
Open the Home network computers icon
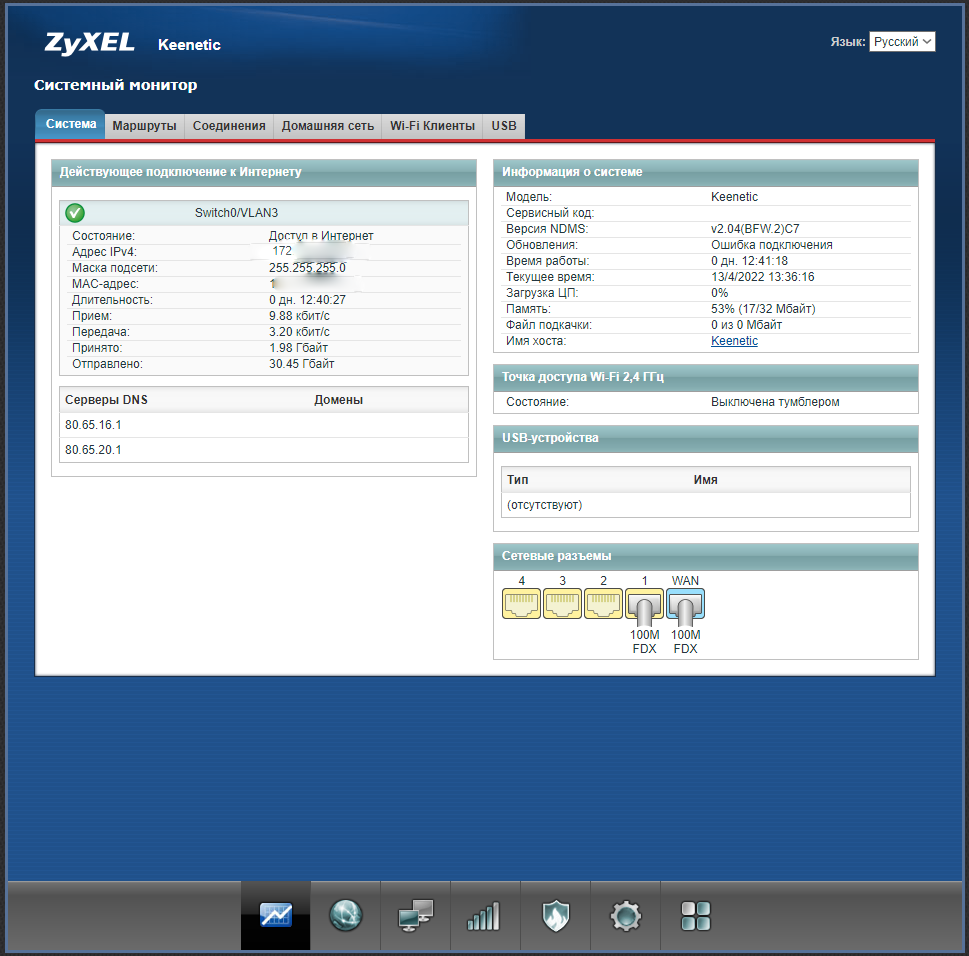[415, 915]
